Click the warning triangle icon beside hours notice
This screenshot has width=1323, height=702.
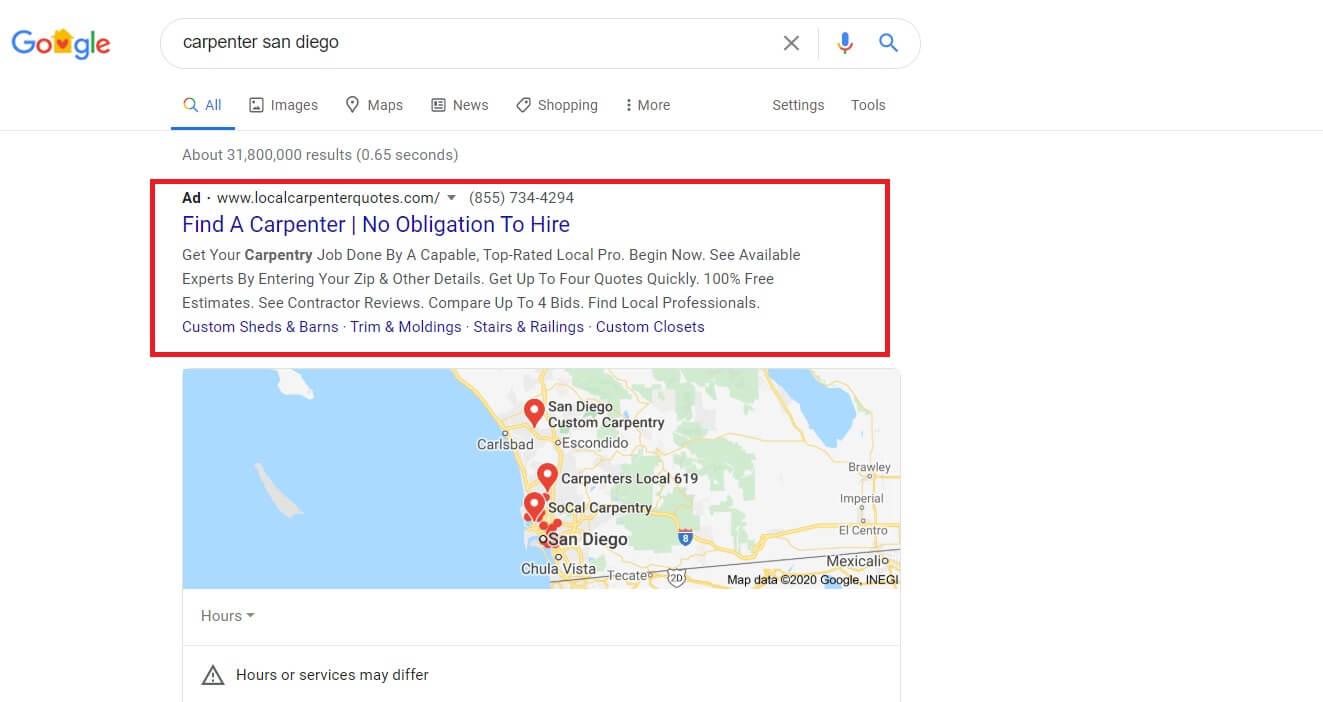(x=213, y=675)
